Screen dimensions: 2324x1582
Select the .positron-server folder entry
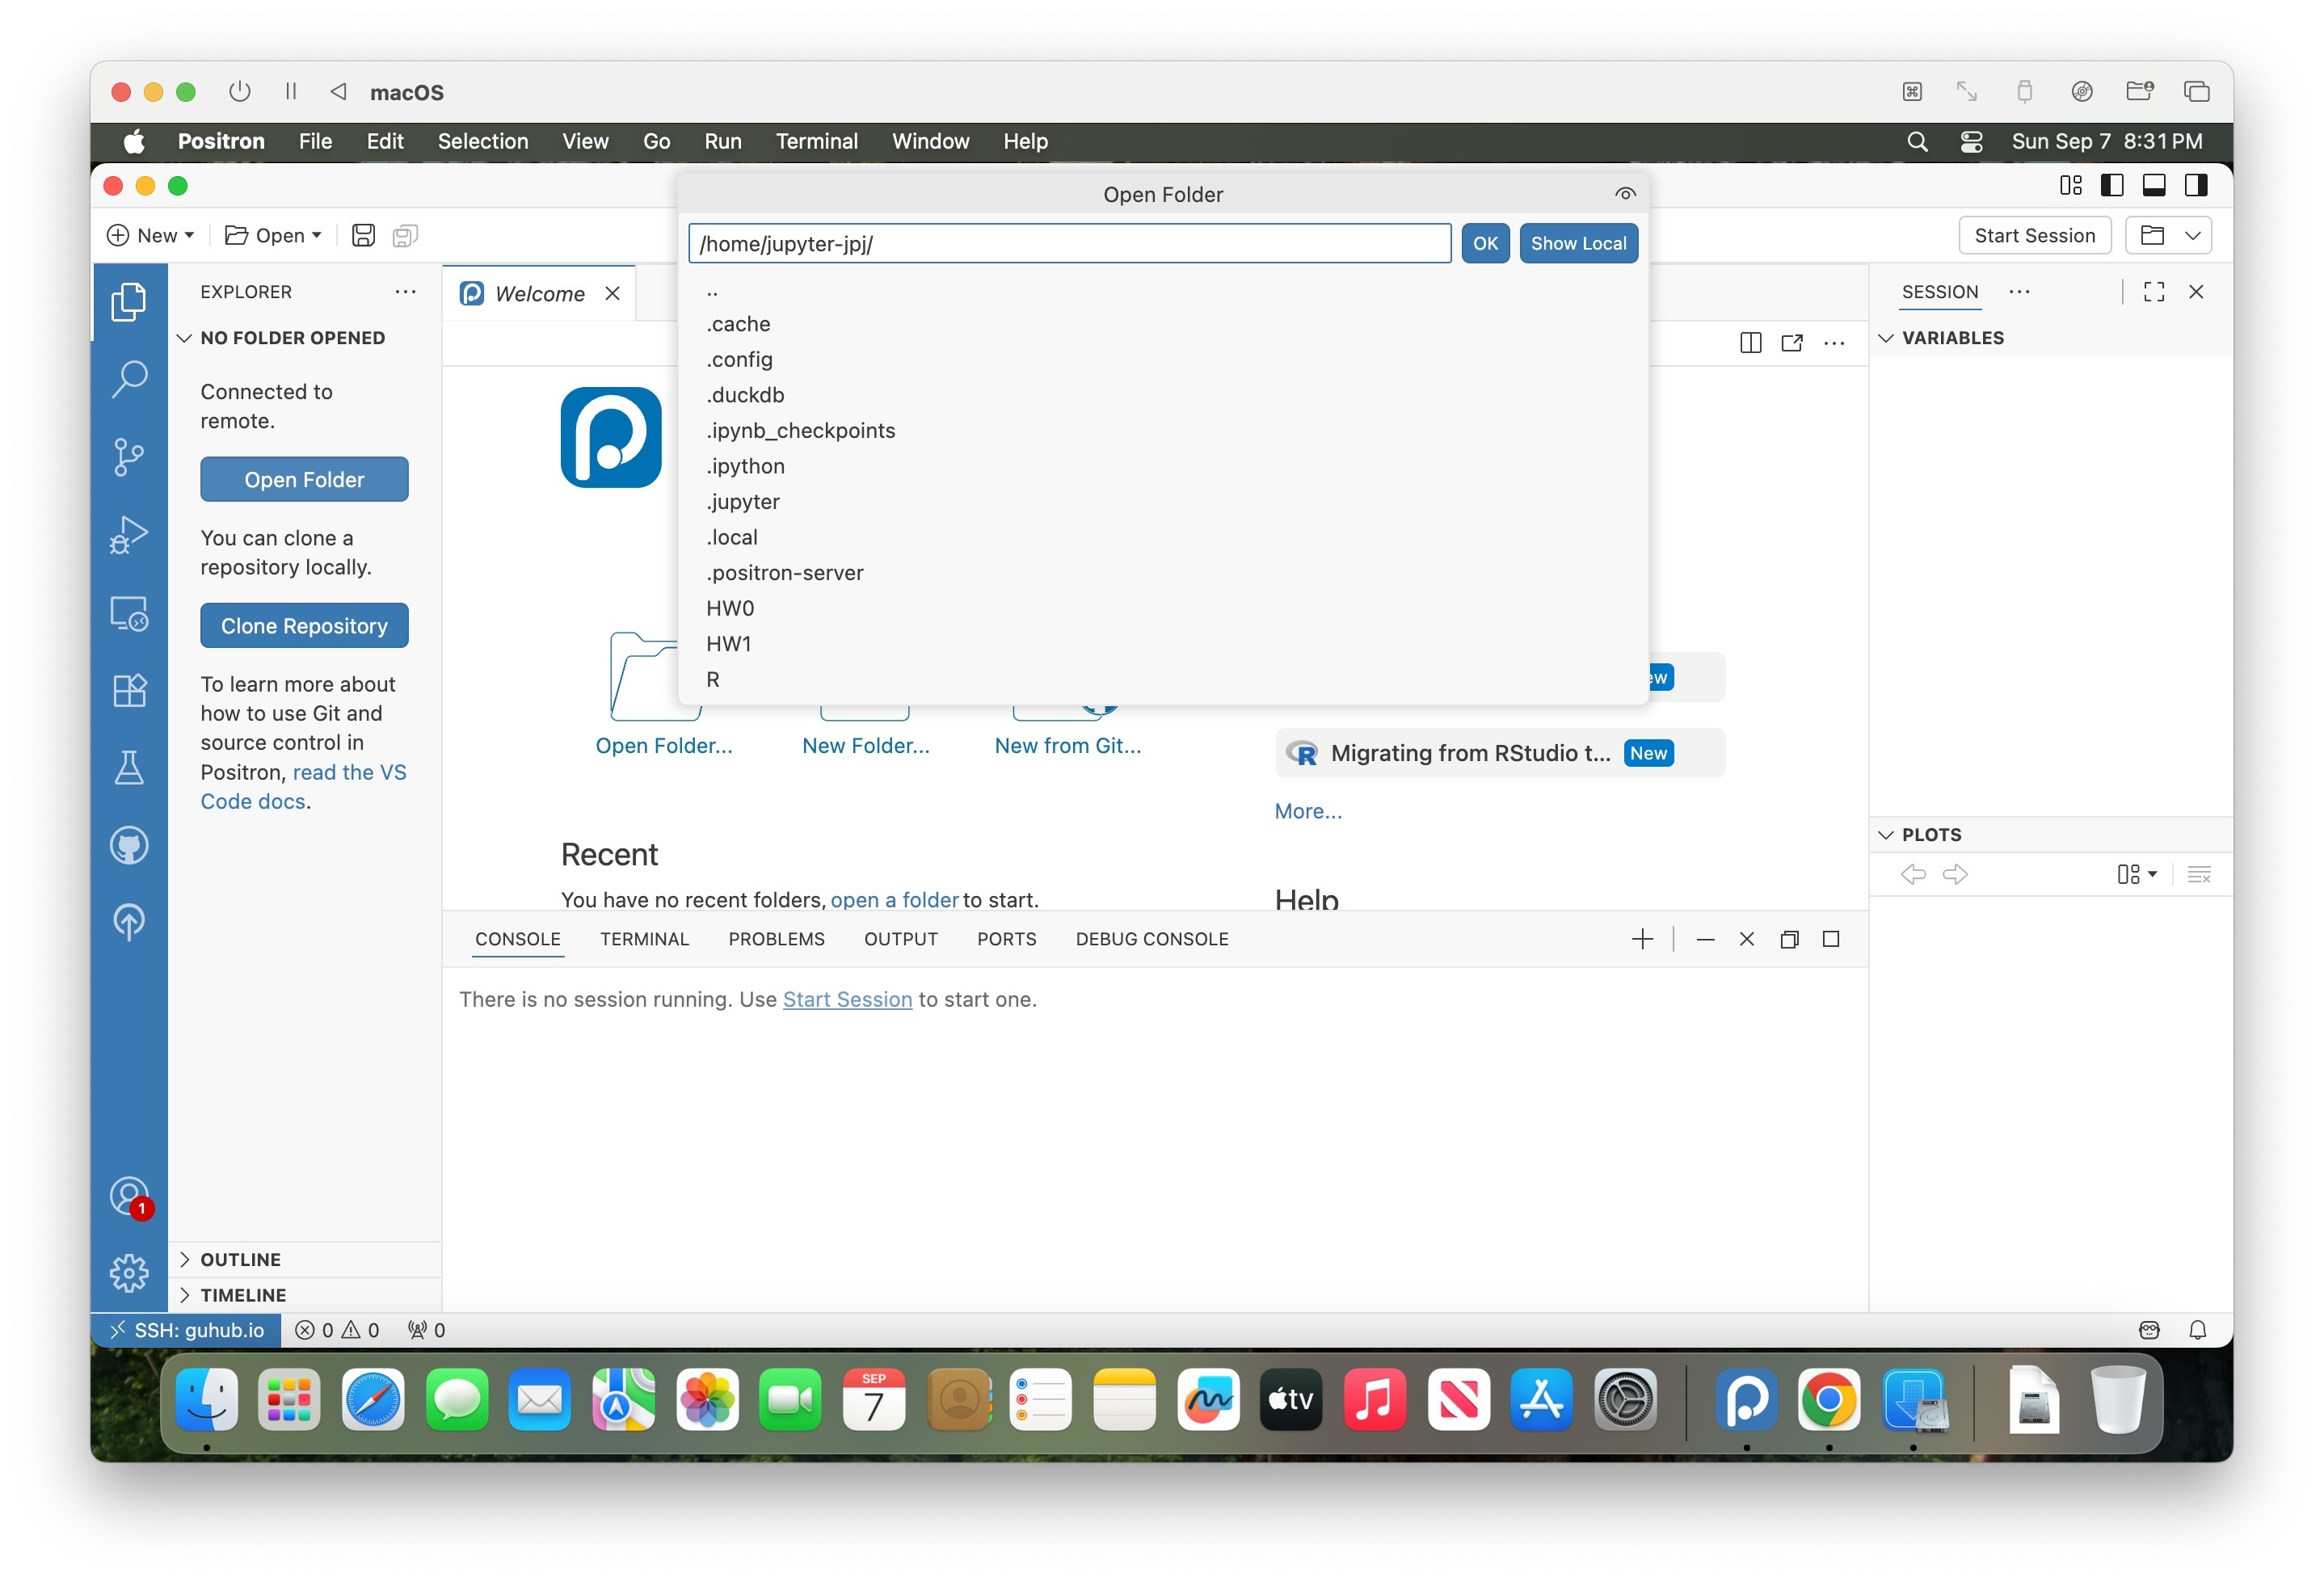pyautogui.click(x=1162, y=573)
